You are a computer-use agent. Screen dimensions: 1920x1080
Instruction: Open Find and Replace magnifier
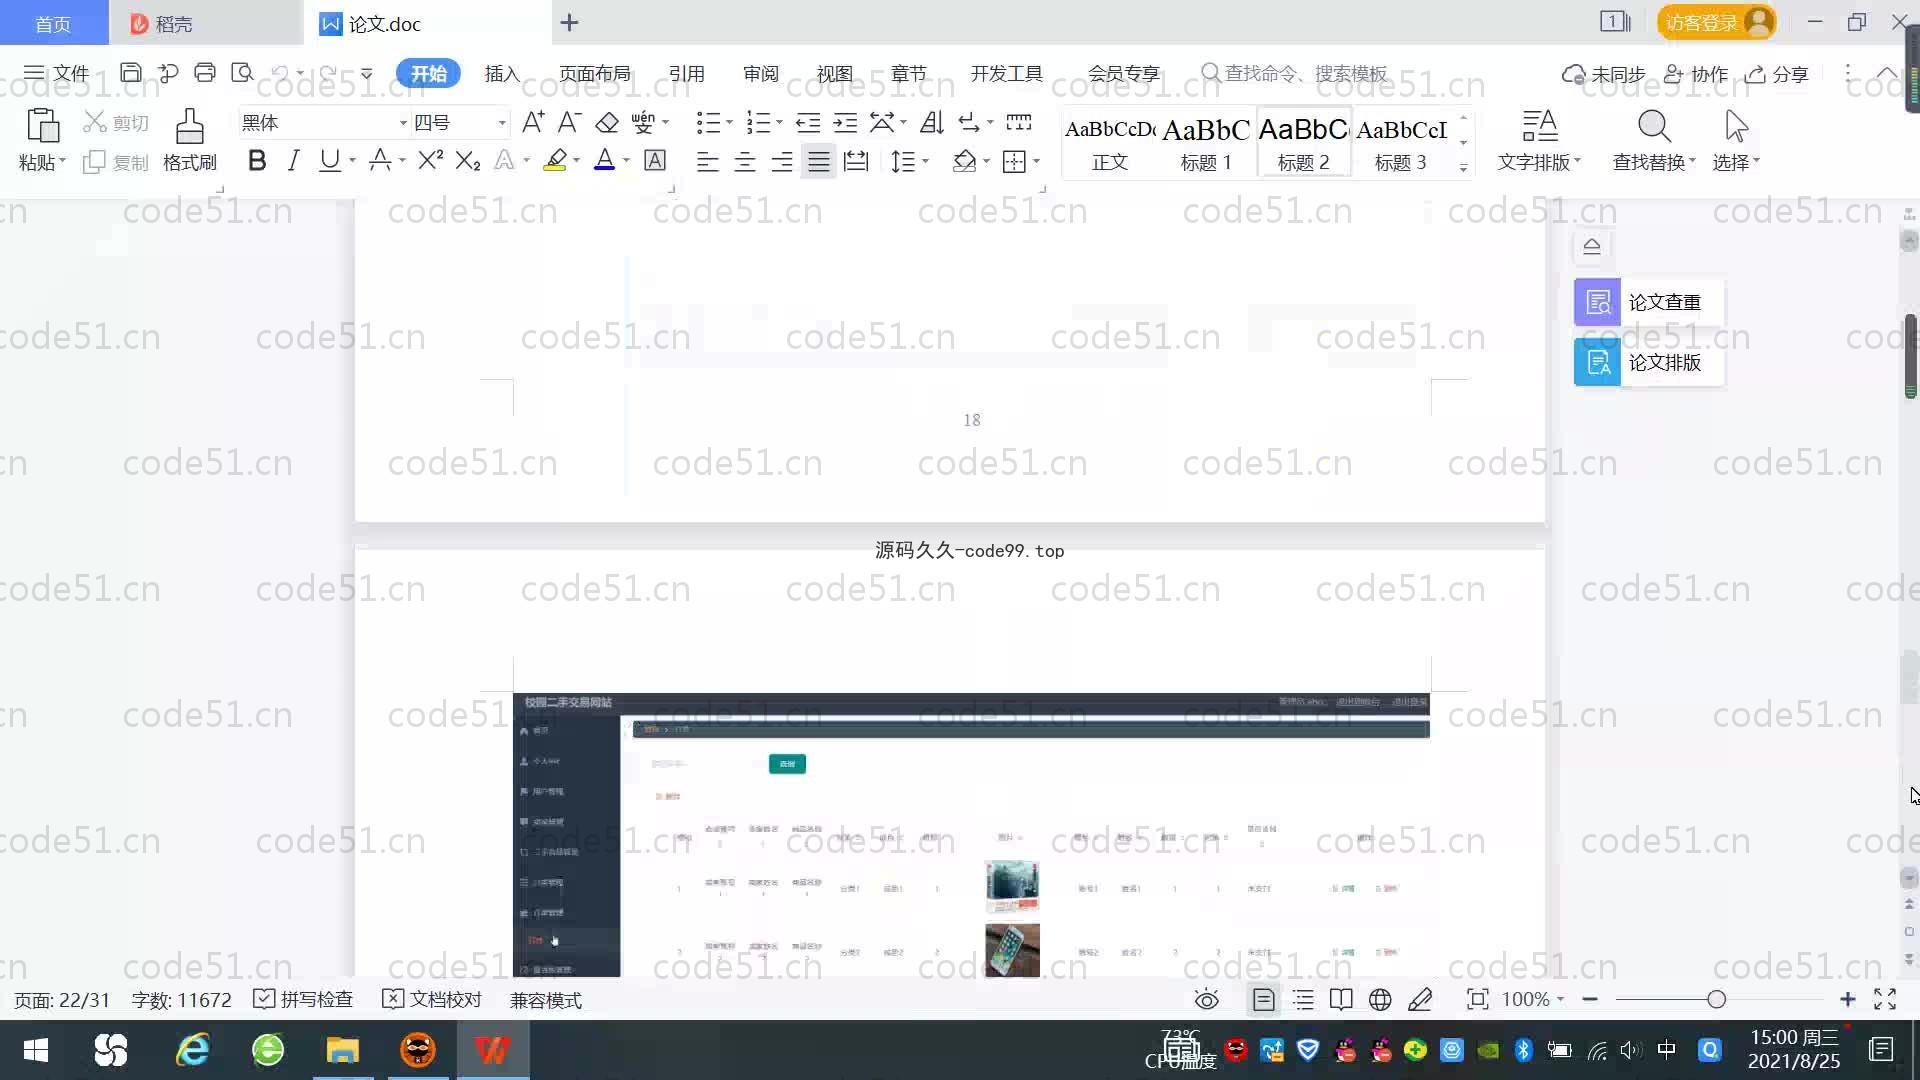(1654, 126)
